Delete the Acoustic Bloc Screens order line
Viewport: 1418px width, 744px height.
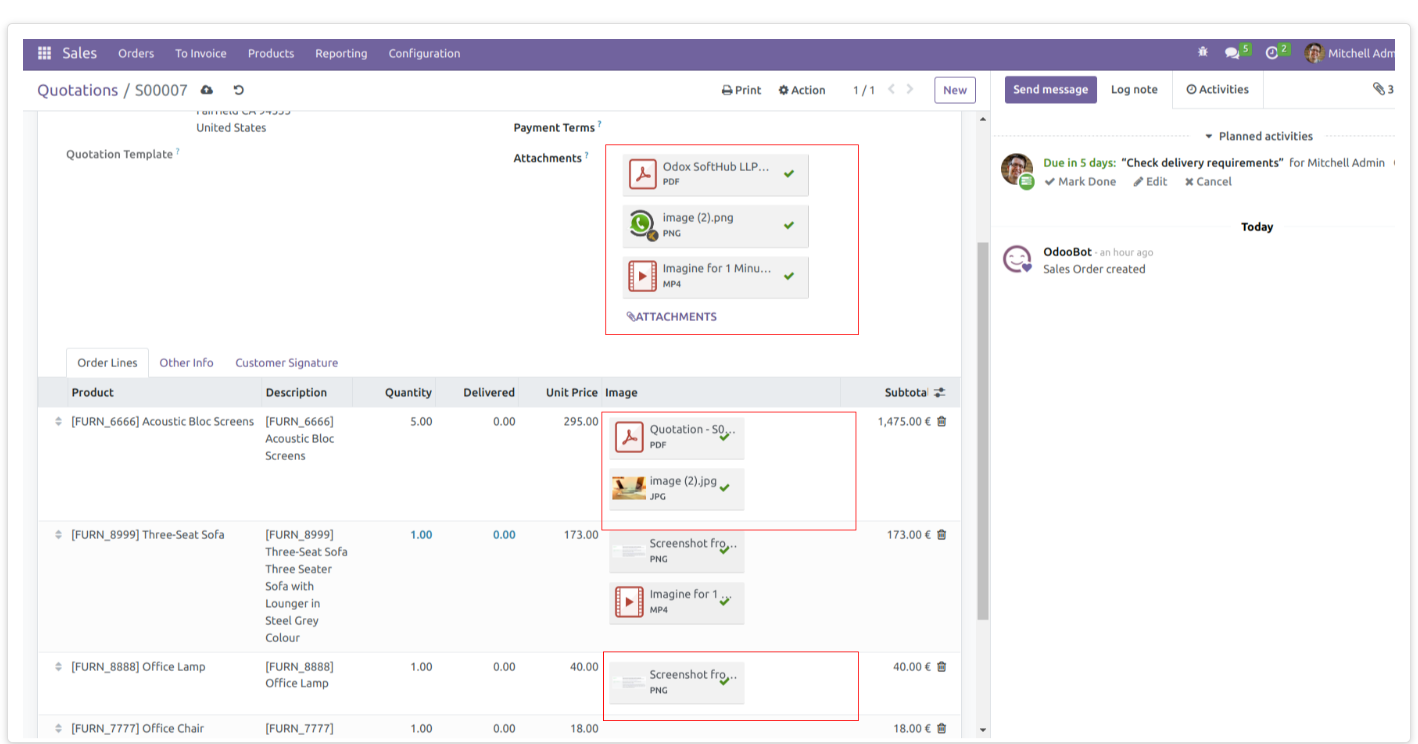(x=941, y=421)
